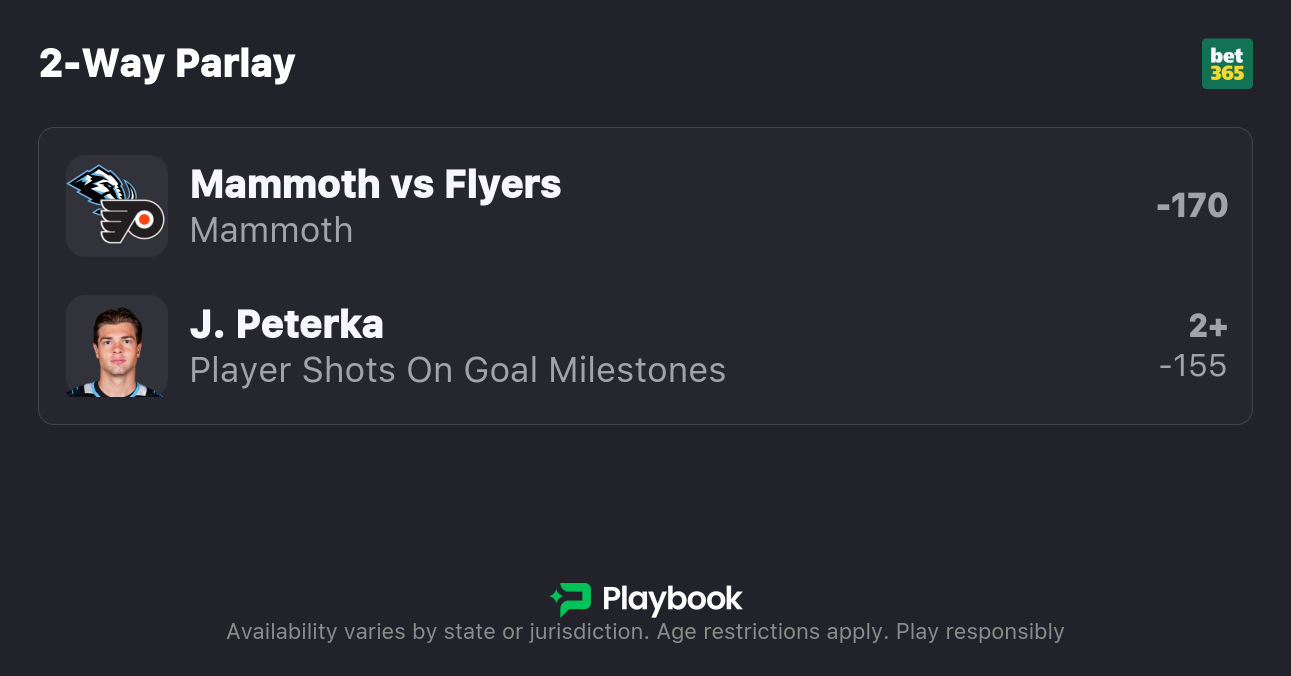Open the J. Peterka player name
The height and width of the screenshot is (676, 1291).
click(x=286, y=324)
